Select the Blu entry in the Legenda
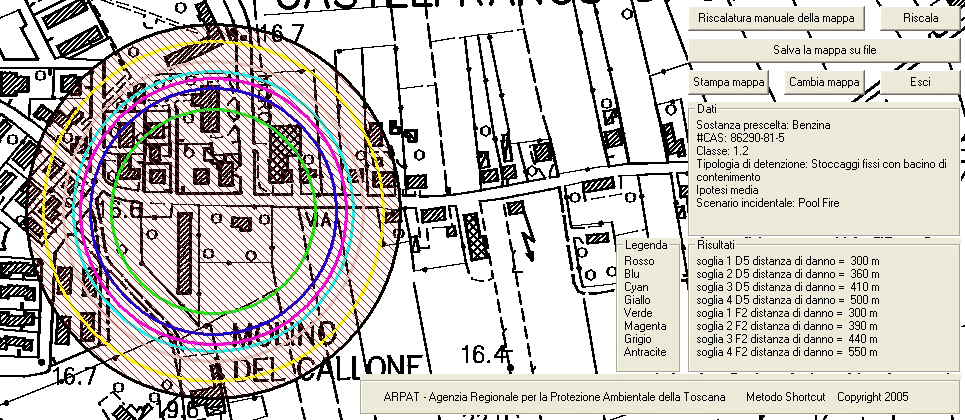This screenshot has width=965, height=420. (x=632, y=274)
